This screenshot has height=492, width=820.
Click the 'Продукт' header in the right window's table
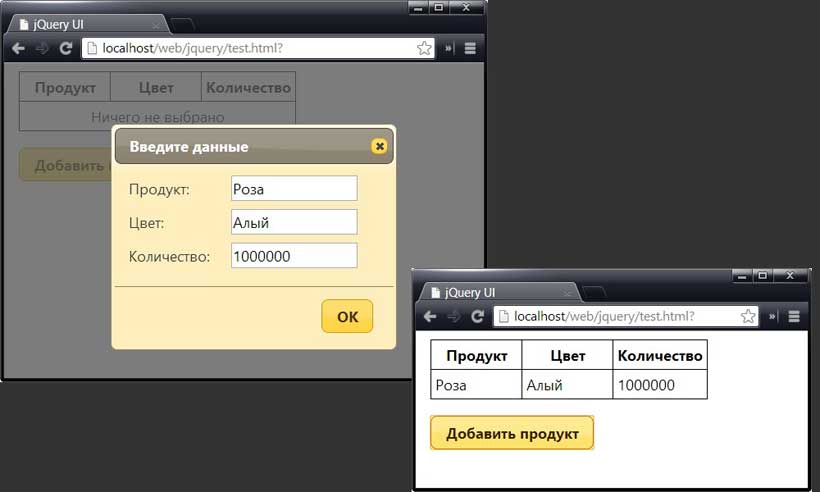pyautogui.click(x=476, y=356)
